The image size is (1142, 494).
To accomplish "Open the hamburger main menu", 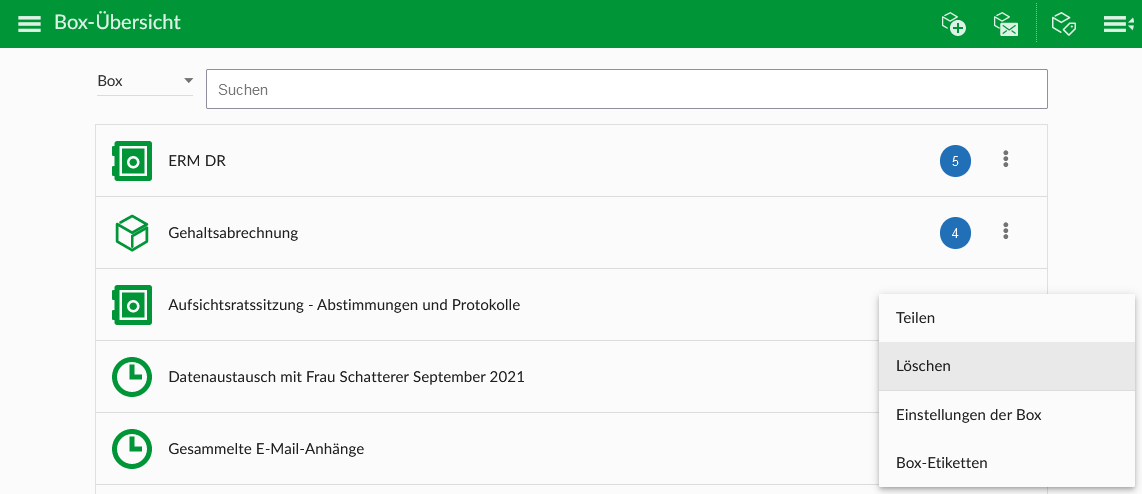I will pos(30,24).
